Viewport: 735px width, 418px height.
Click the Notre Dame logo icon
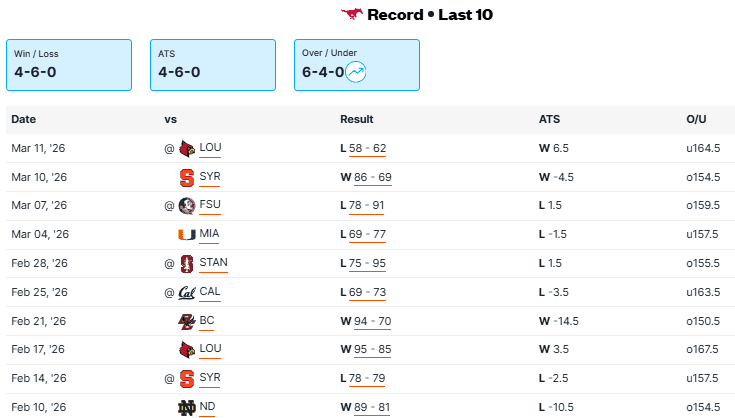pyautogui.click(x=186, y=407)
